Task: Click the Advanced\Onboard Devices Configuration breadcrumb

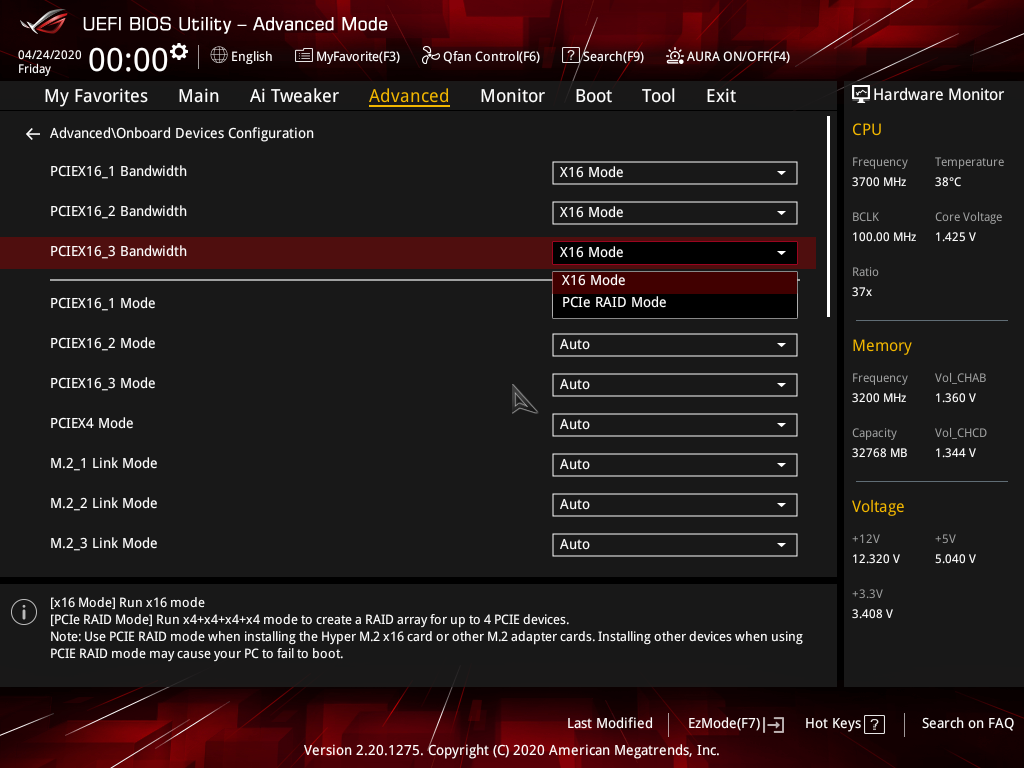Action: pyautogui.click(x=182, y=133)
